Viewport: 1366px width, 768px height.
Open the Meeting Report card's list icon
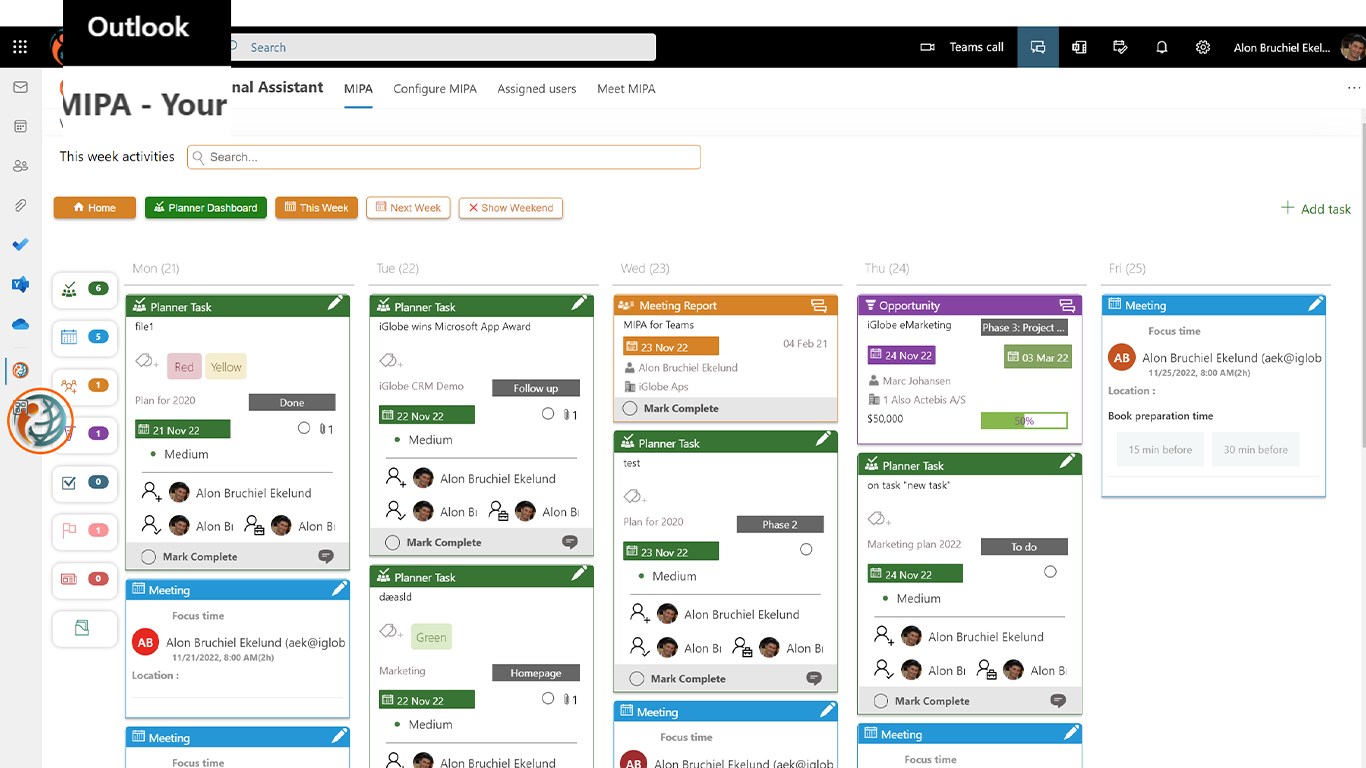click(x=819, y=306)
